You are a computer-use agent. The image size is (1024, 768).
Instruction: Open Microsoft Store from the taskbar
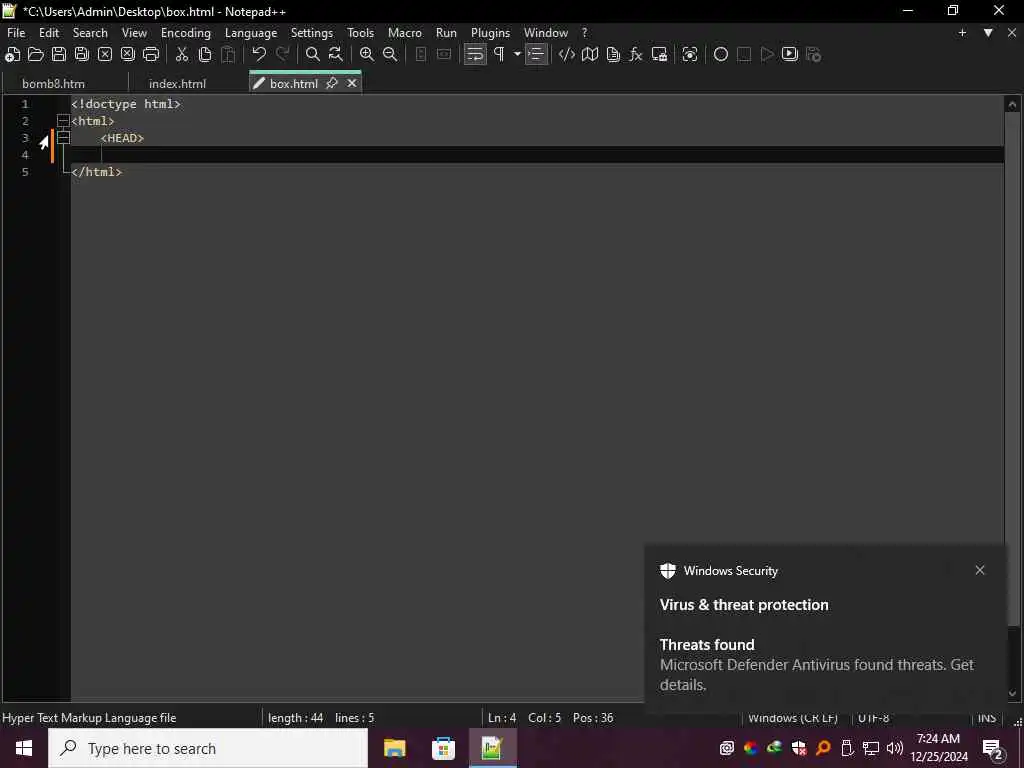coord(443,748)
